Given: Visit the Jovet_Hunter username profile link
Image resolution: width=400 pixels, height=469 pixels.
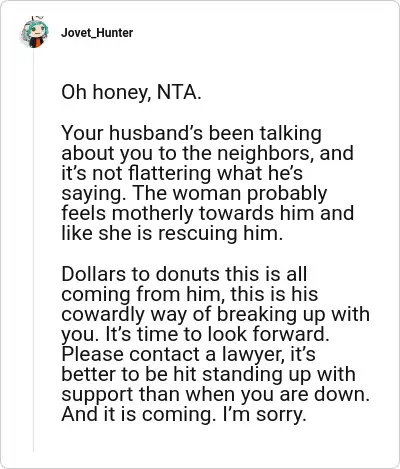Looking at the screenshot, I should (97, 33).
